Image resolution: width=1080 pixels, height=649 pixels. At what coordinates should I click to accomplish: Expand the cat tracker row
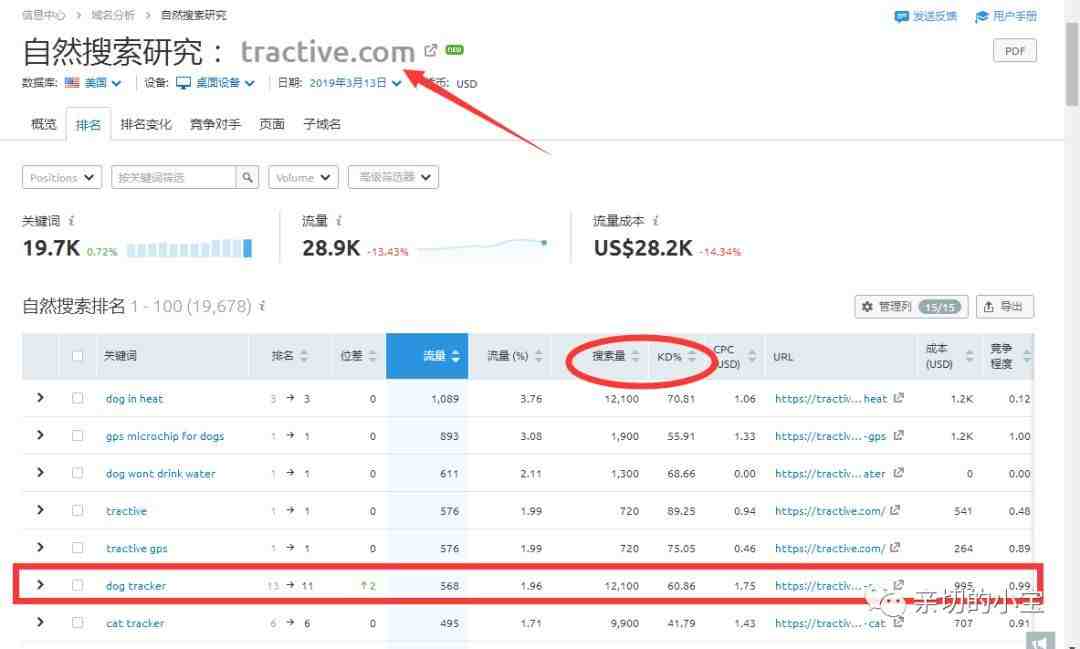tap(40, 622)
